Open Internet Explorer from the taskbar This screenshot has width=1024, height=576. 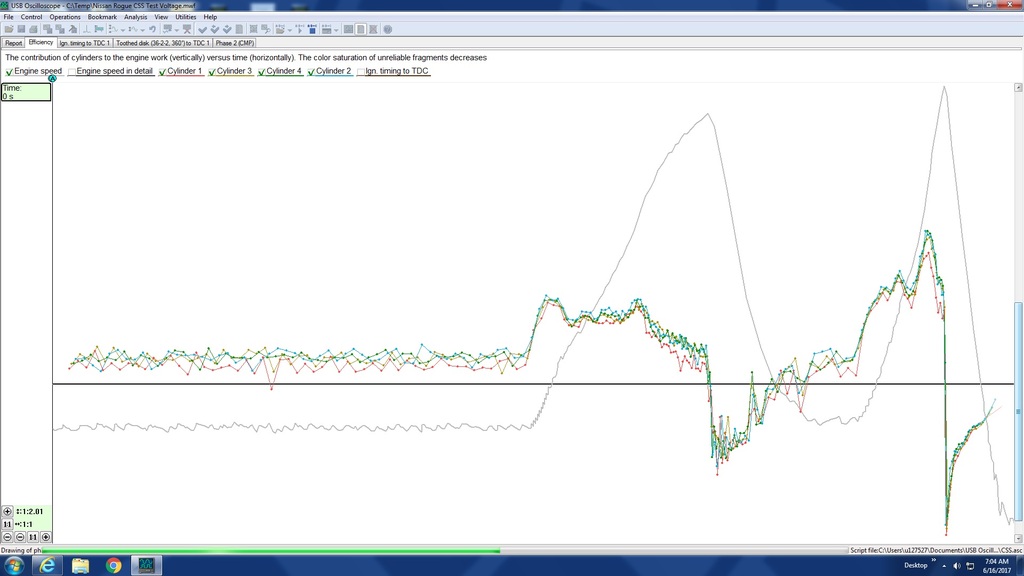(x=47, y=565)
